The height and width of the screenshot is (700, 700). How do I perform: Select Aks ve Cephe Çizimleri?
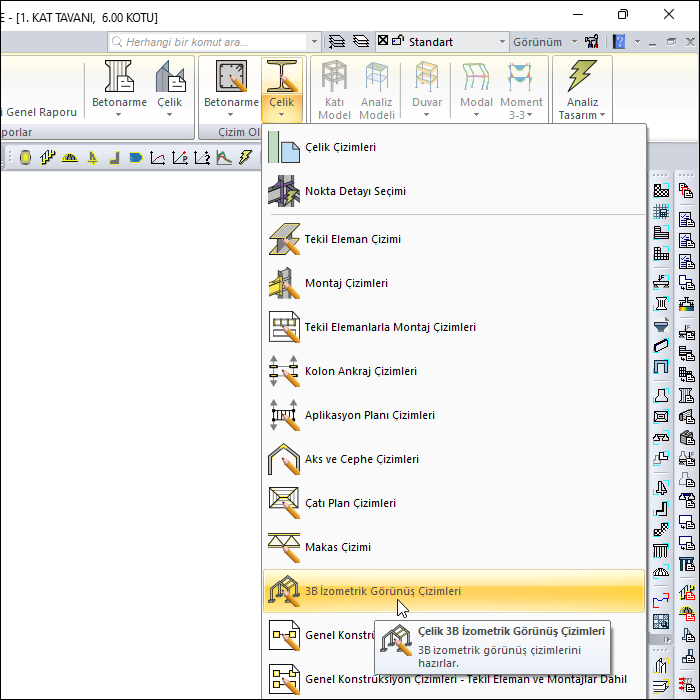454,459
